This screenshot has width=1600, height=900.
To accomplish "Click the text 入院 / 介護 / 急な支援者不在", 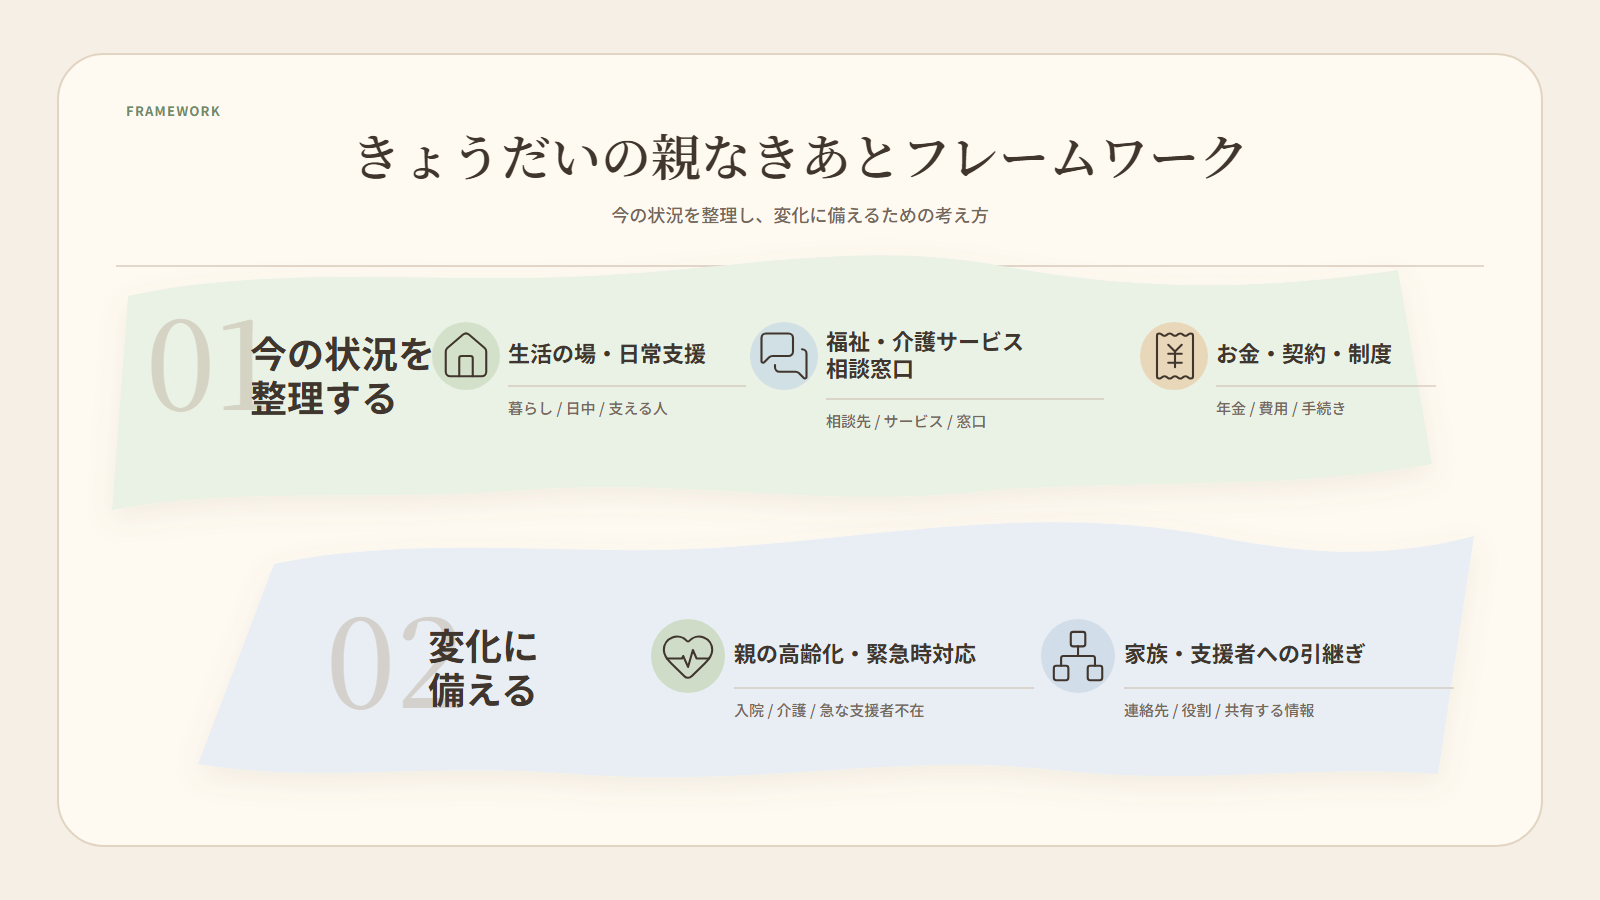I will (829, 710).
